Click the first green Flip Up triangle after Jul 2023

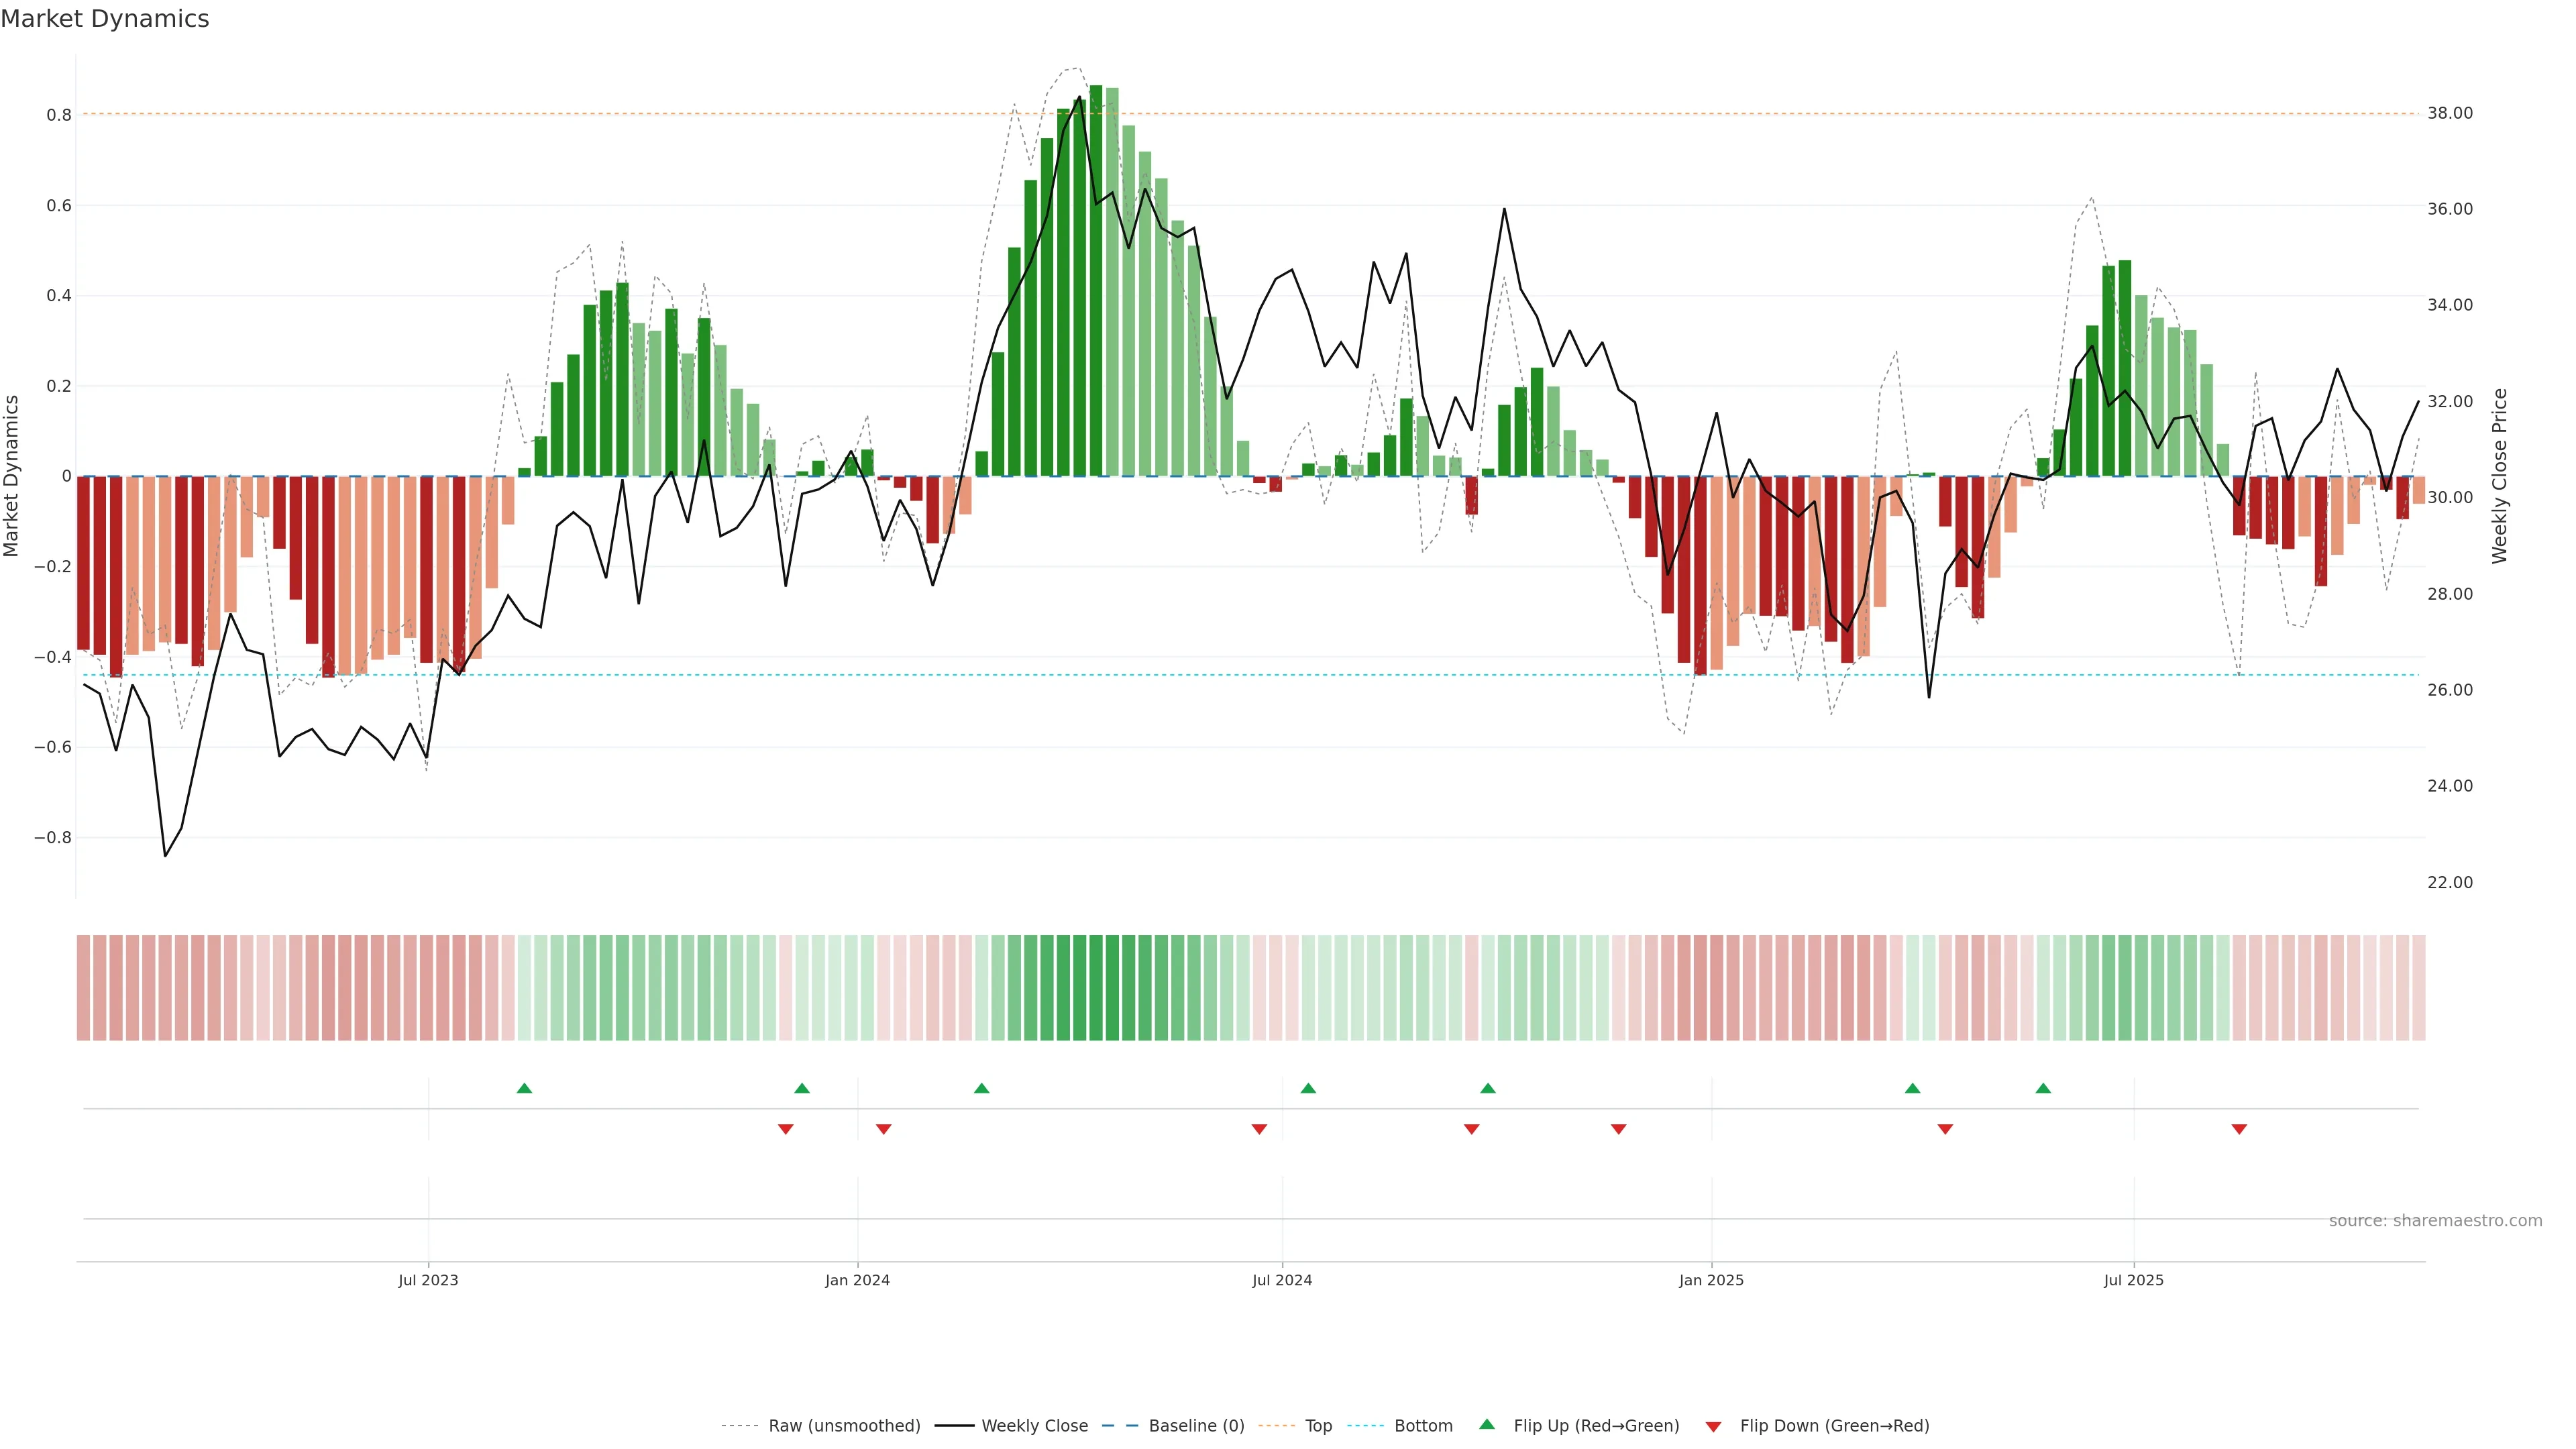pyautogui.click(x=524, y=1088)
